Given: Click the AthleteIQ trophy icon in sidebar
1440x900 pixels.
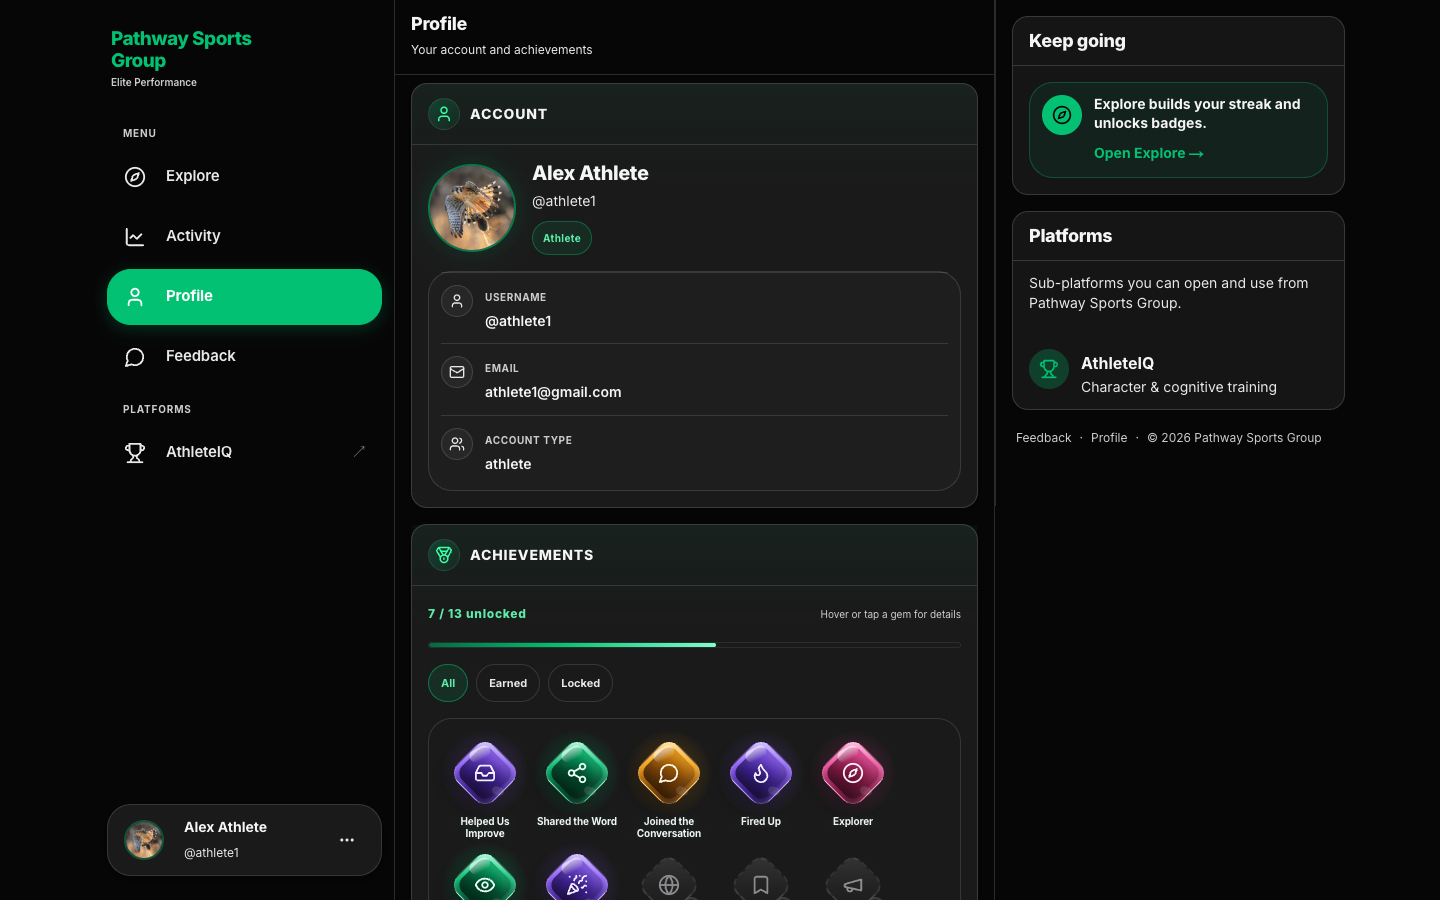Looking at the screenshot, I should [135, 453].
